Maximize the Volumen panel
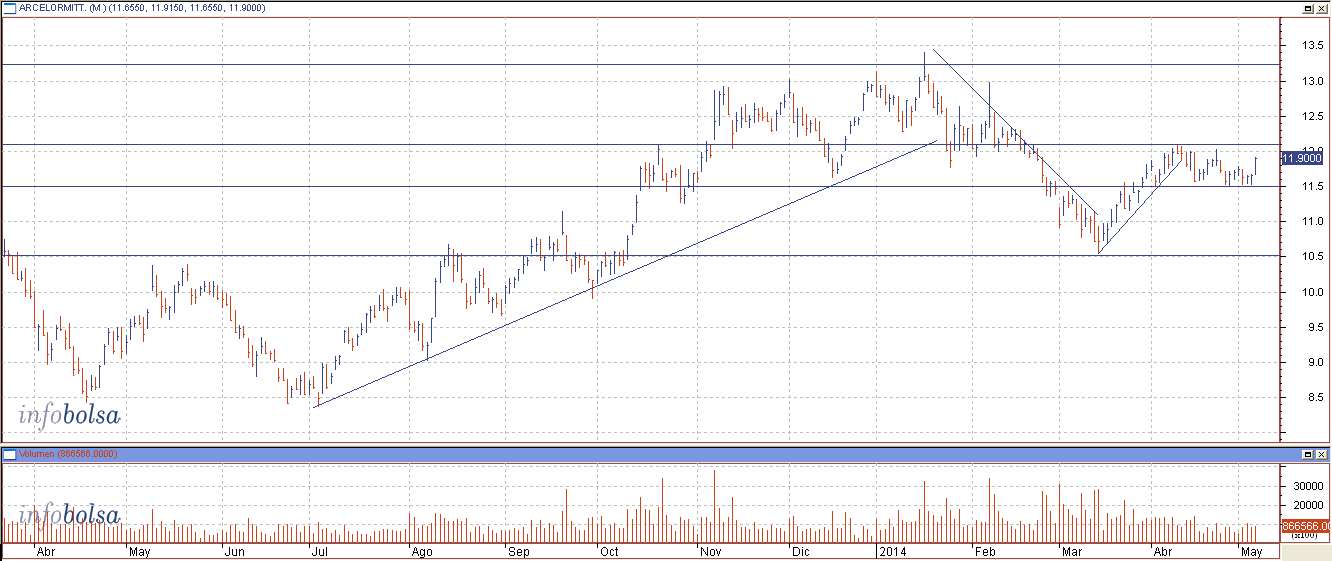1332x561 pixels. [x=1307, y=454]
